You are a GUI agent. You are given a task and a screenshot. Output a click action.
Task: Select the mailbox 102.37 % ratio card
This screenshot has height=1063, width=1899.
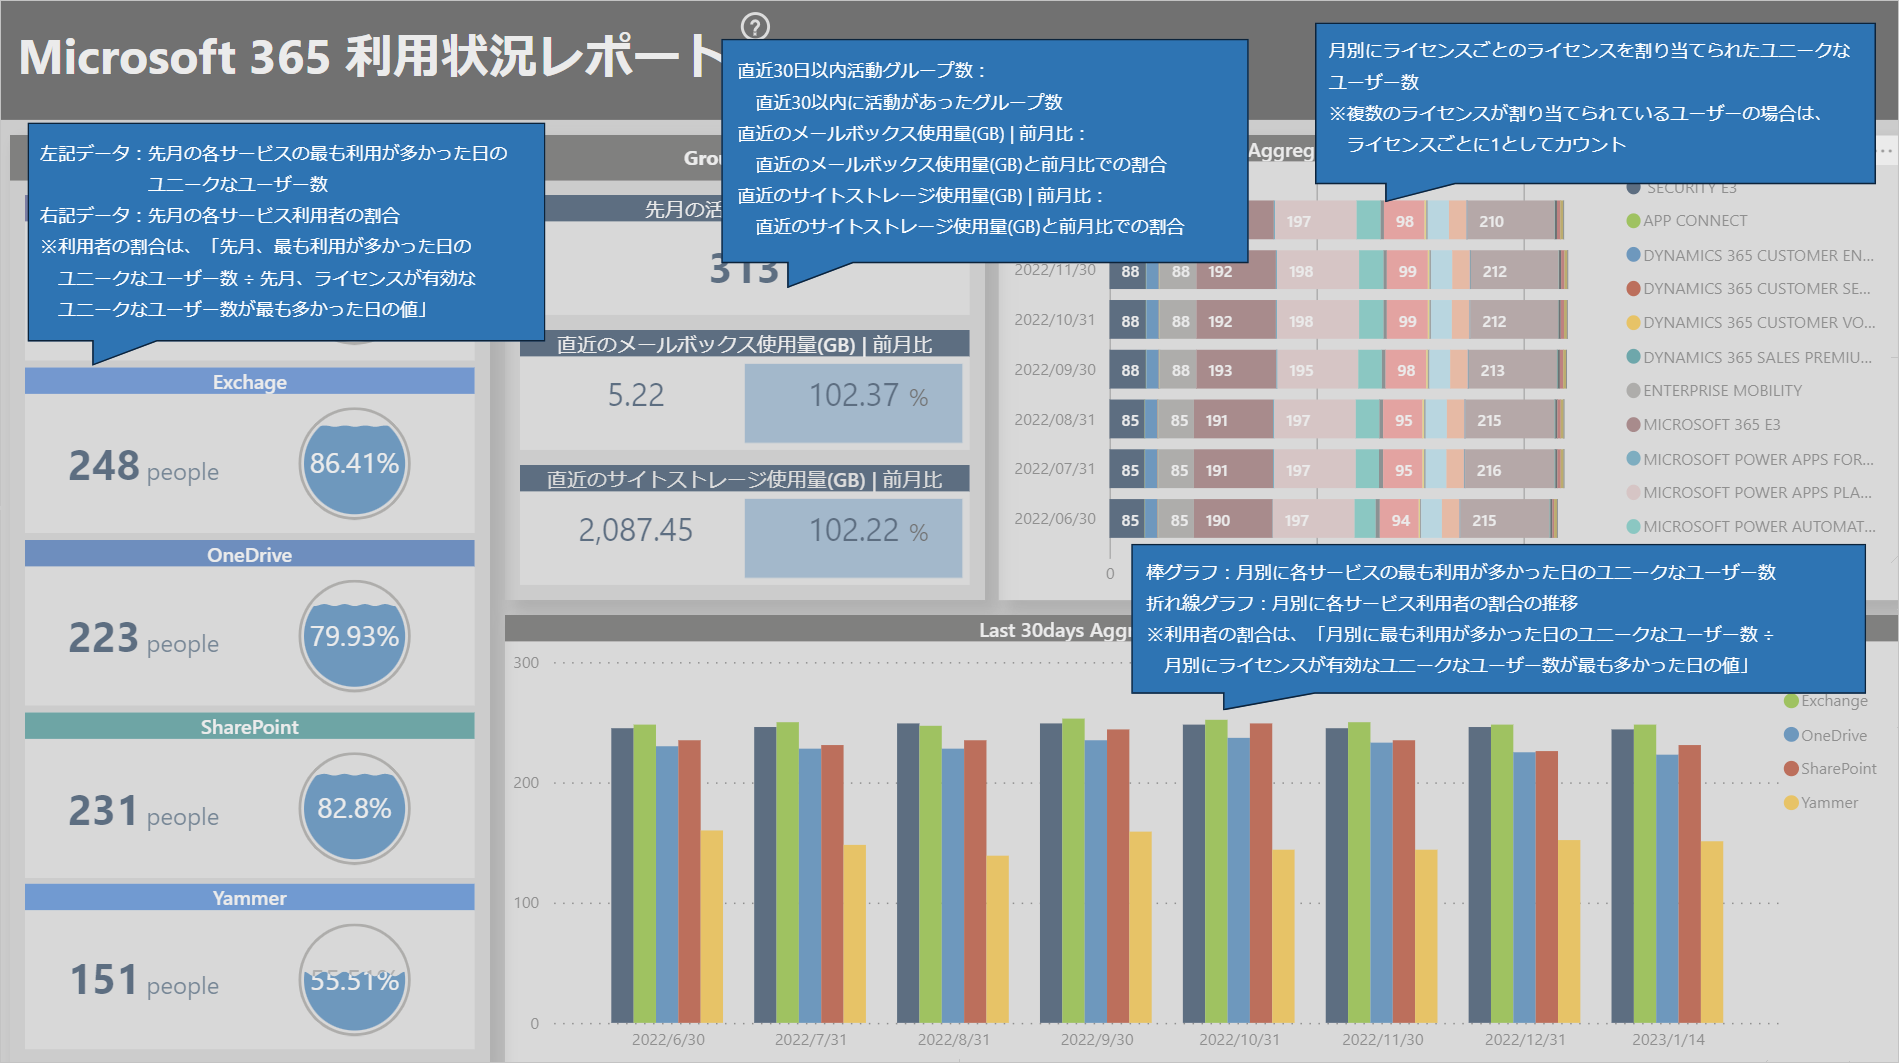tap(853, 402)
